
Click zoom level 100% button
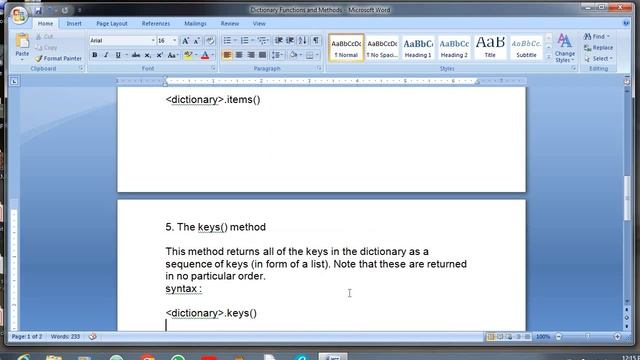(x=543, y=337)
